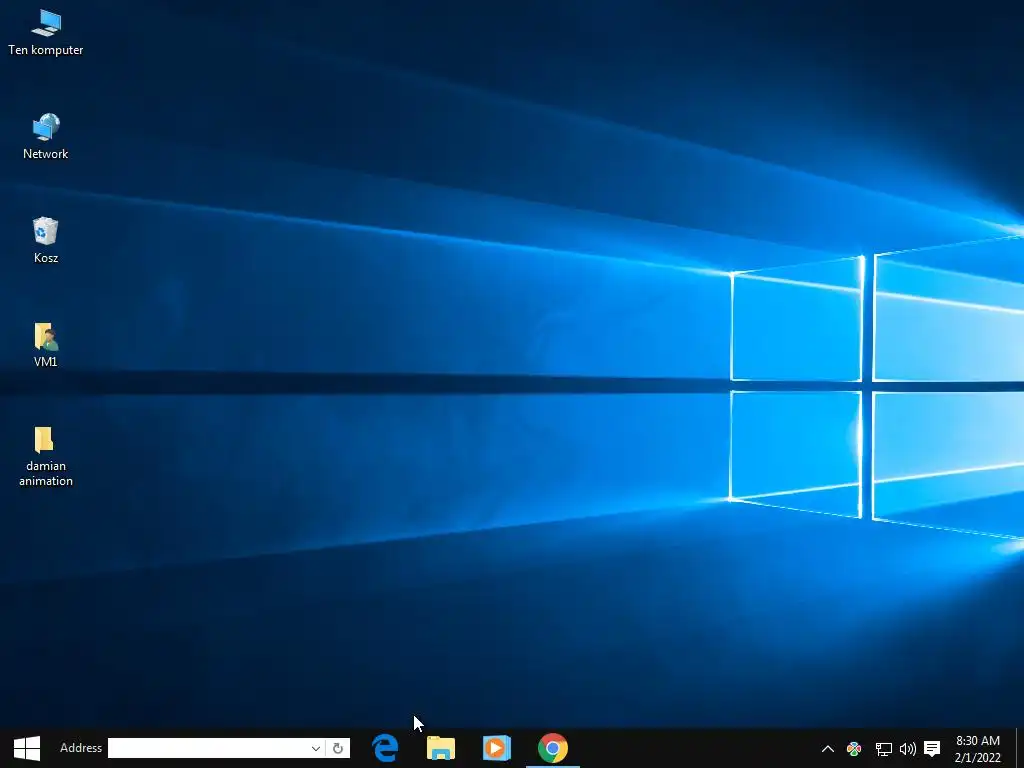
Task: Click the Address toolbar label
Action: (x=81, y=748)
